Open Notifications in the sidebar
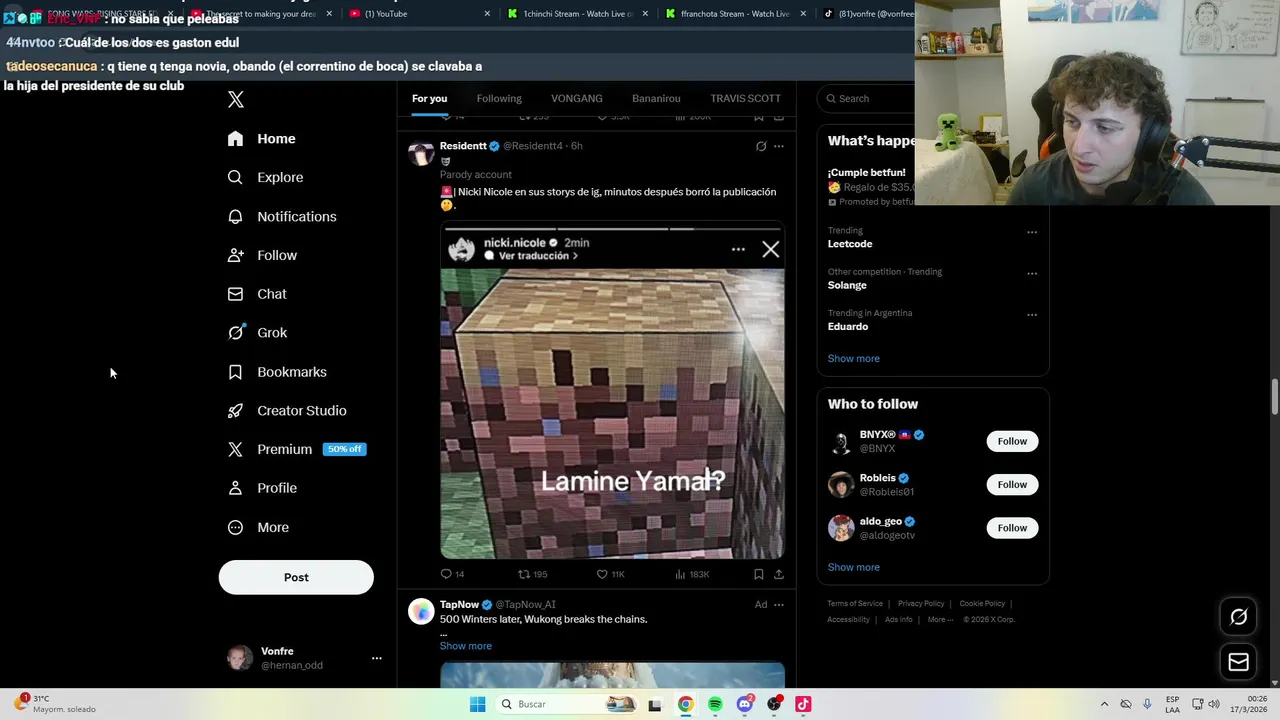Image resolution: width=1280 pixels, height=720 pixels. click(x=282, y=216)
